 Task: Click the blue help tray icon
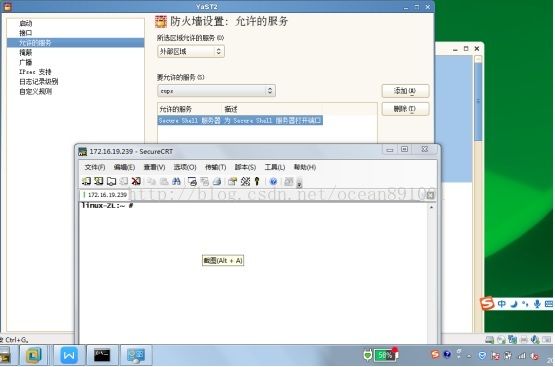(447, 354)
